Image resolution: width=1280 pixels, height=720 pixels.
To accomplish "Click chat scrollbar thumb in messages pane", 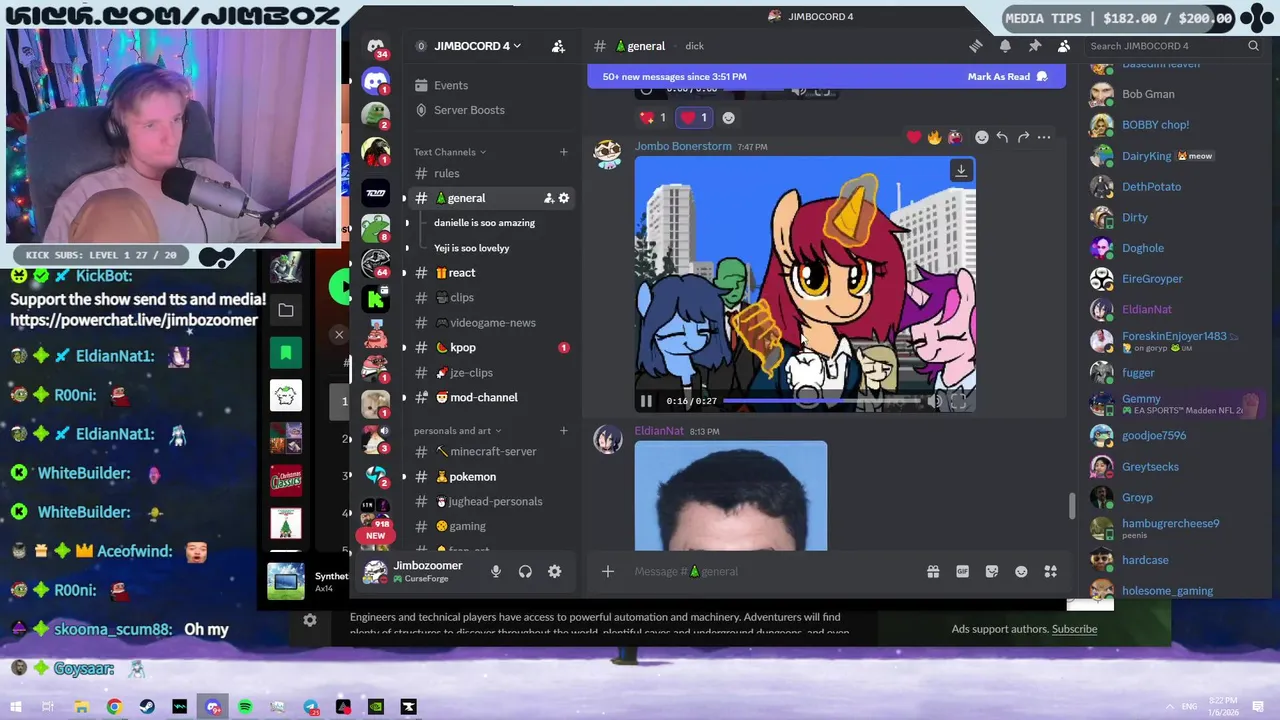I will [x=1072, y=506].
